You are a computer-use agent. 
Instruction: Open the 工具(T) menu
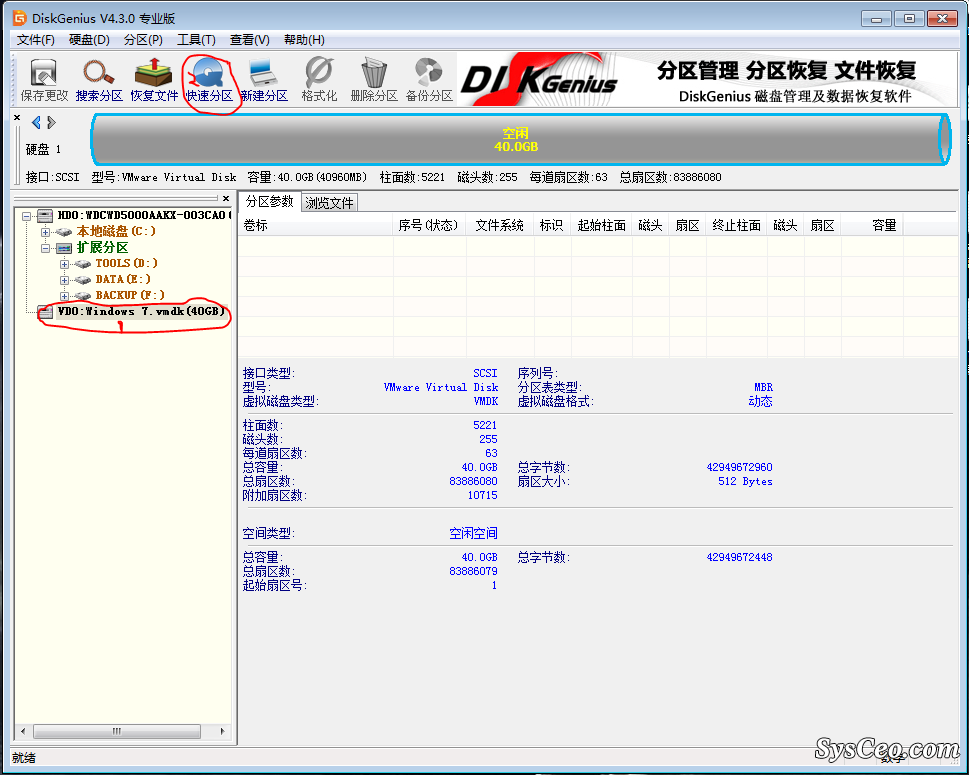click(x=197, y=40)
